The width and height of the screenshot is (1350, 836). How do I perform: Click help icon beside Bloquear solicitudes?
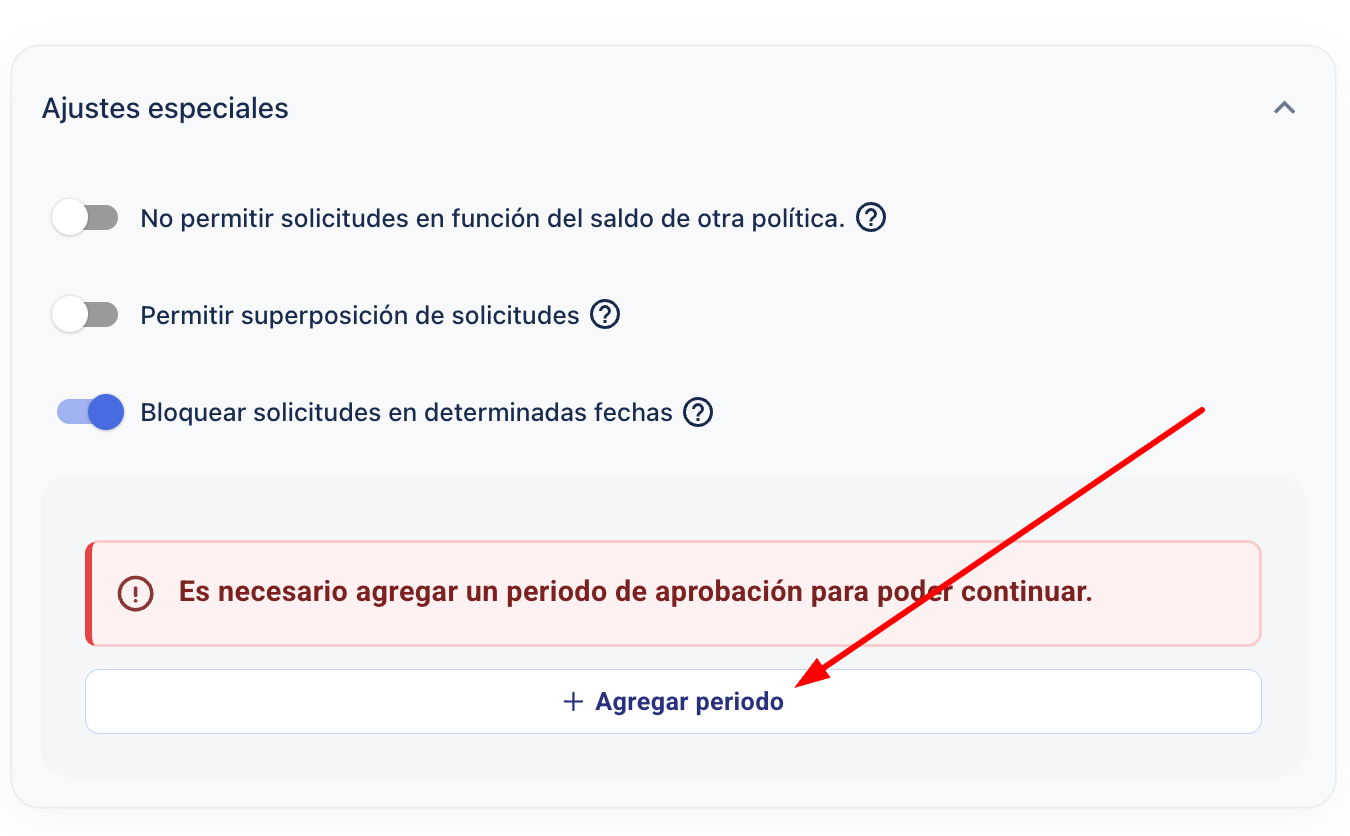(x=698, y=412)
